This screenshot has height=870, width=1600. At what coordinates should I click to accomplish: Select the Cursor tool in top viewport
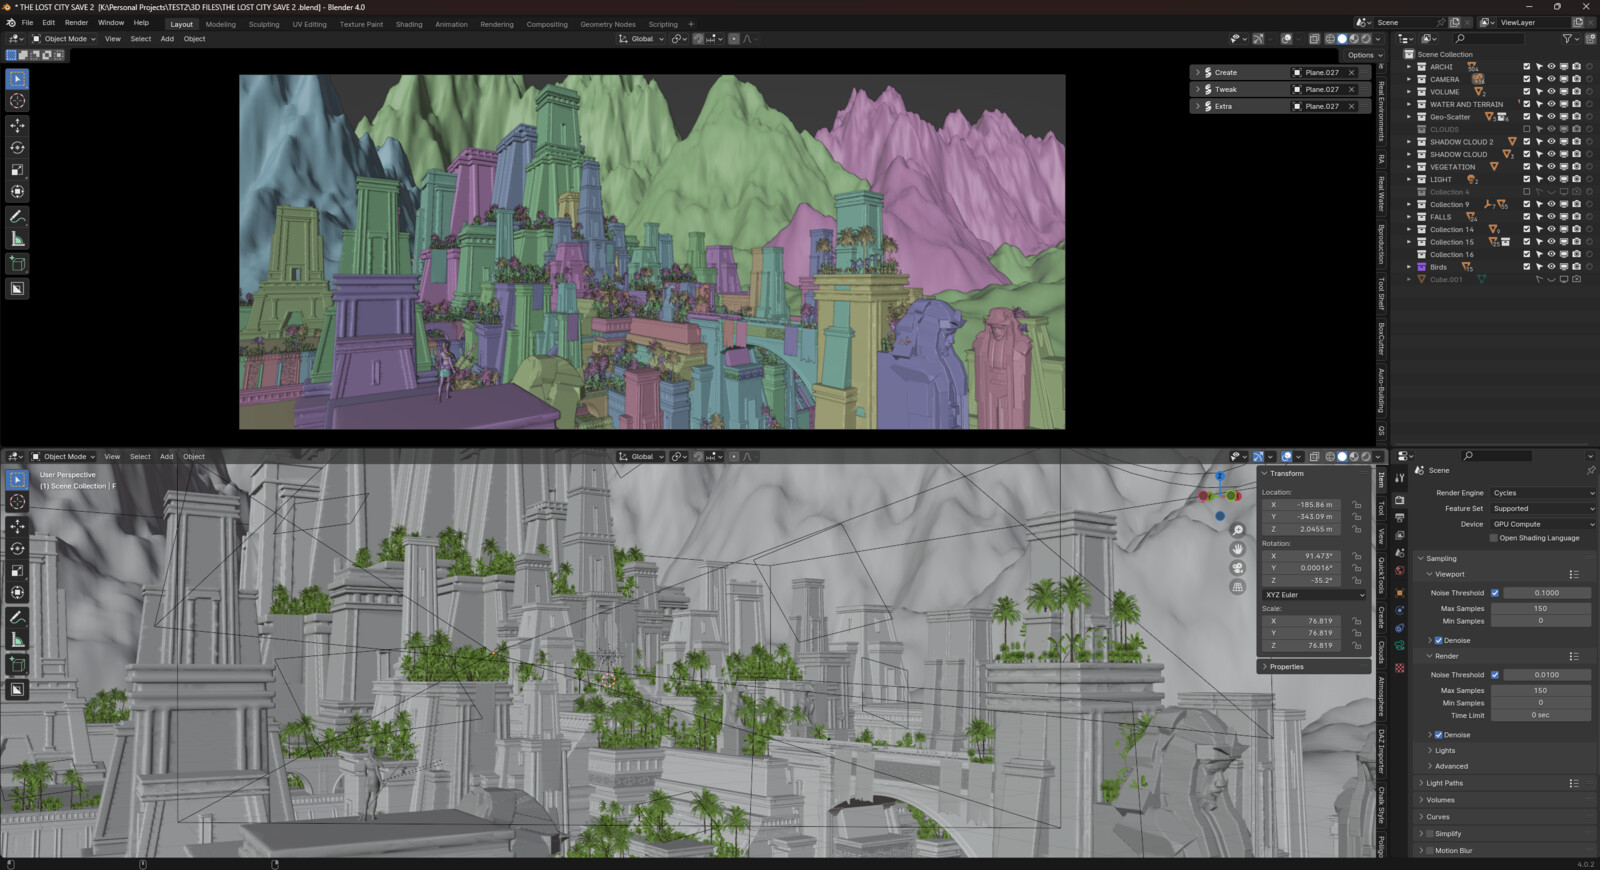pos(17,101)
